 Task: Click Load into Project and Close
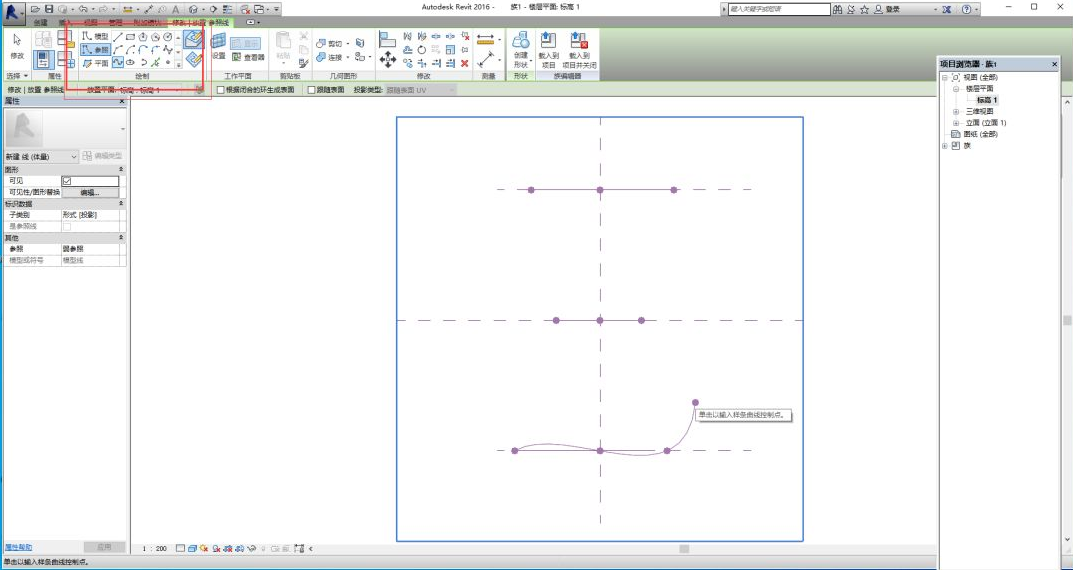[x=579, y=46]
